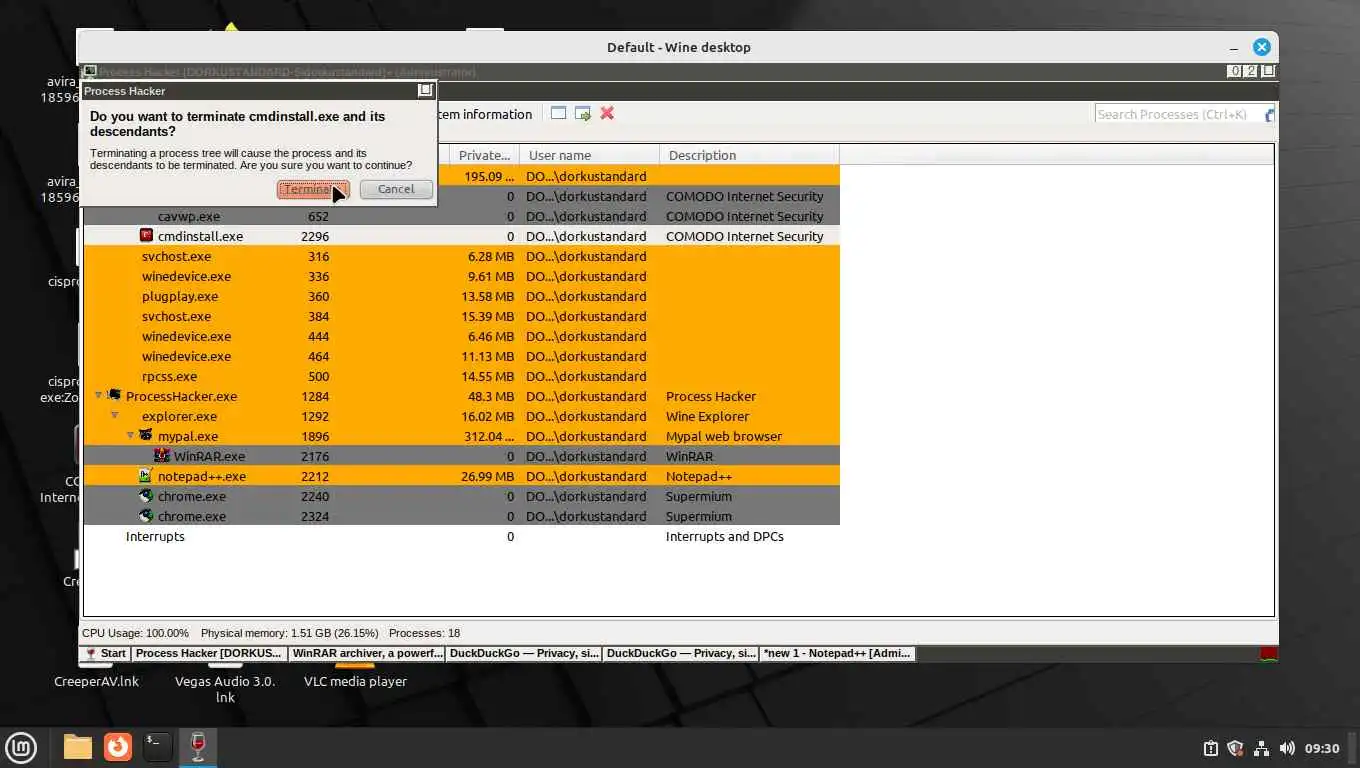Screen dimensions: 1360x768
Task: Open the volume control tray icon
Action: (x=1287, y=748)
